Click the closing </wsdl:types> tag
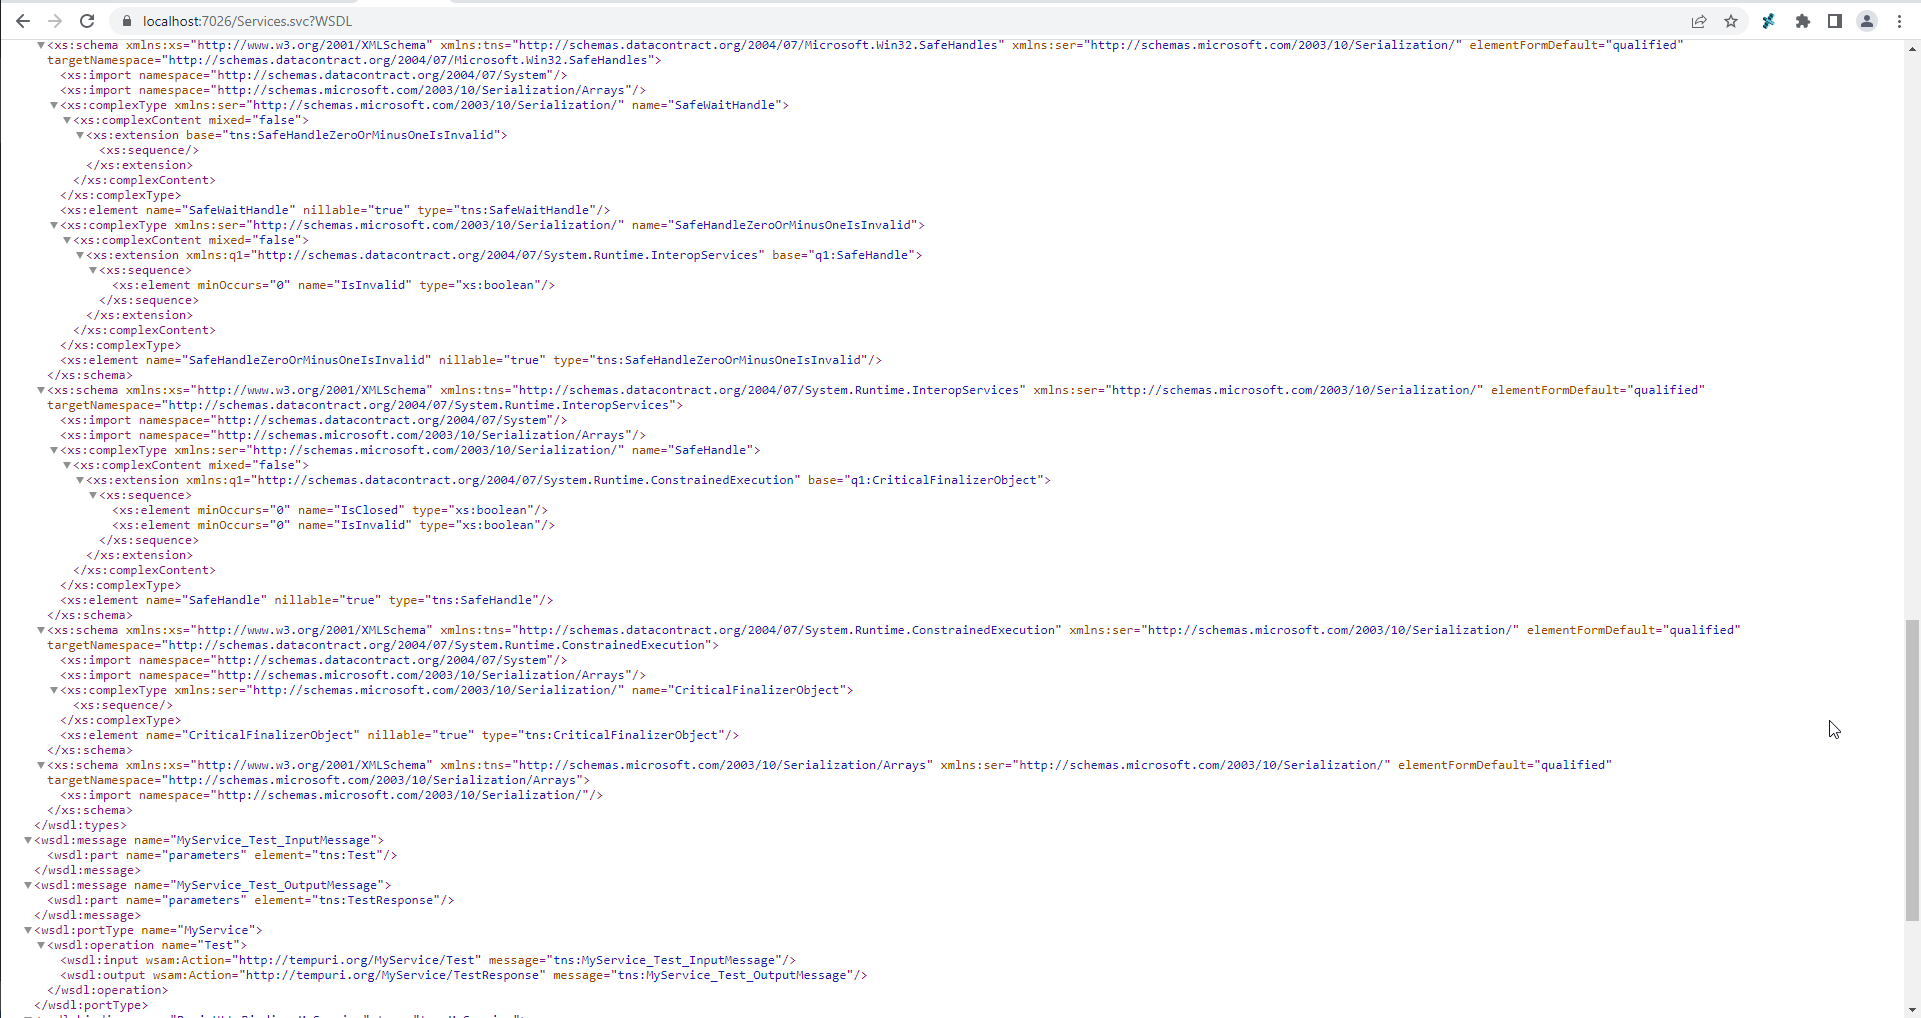Viewport: 1921px width, 1018px height. click(x=81, y=825)
